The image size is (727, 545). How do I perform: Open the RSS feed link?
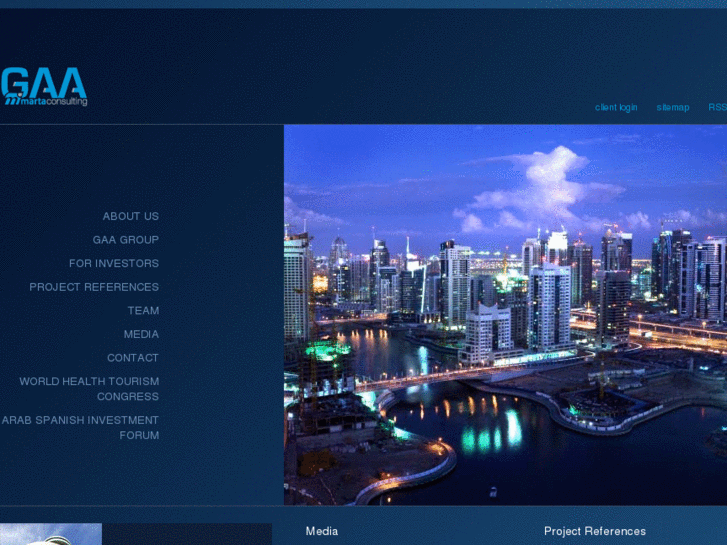(x=717, y=108)
